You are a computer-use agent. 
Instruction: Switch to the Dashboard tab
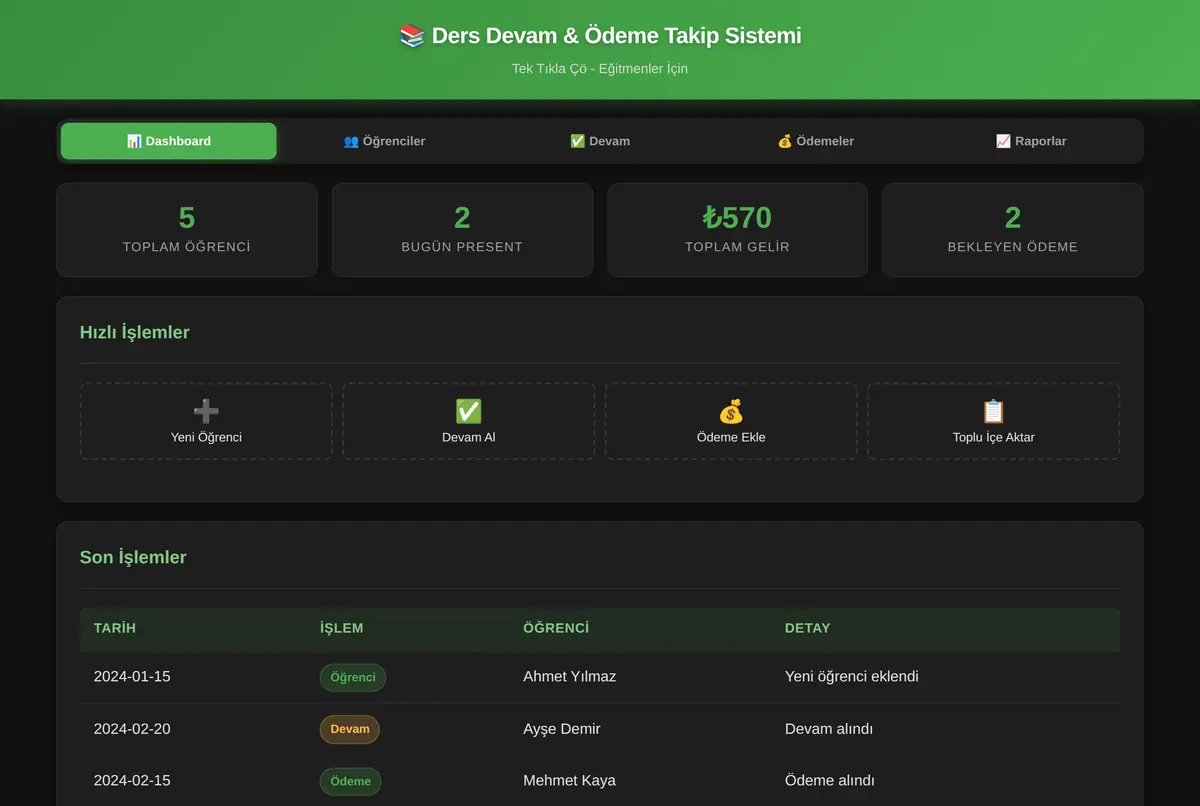169,141
